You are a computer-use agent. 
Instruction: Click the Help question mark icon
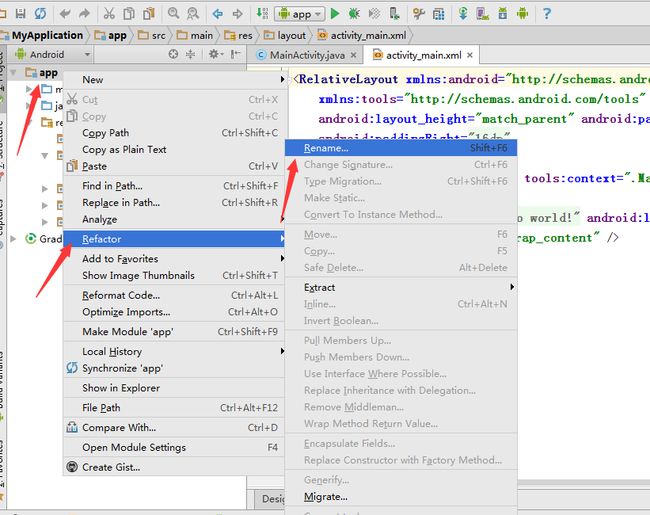click(x=547, y=14)
